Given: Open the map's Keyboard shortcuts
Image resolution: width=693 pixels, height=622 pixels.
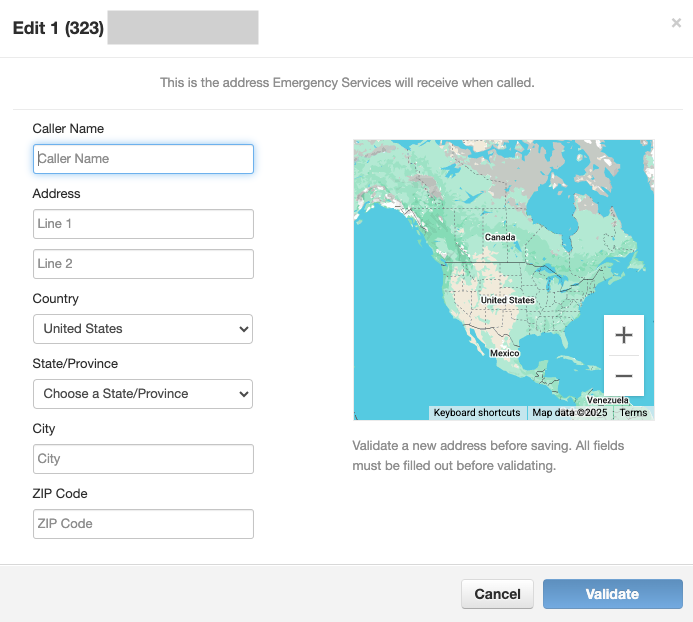Looking at the screenshot, I should click(x=476, y=413).
